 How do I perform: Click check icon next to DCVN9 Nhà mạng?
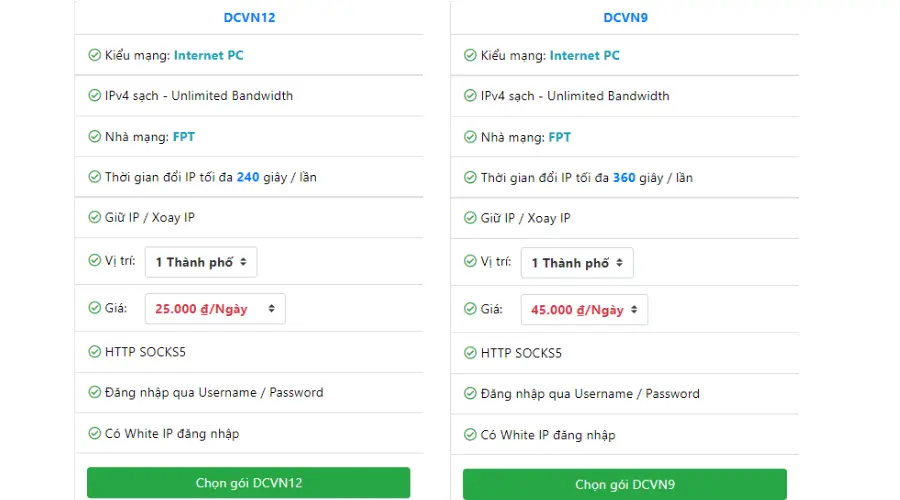click(x=470, y=137)
